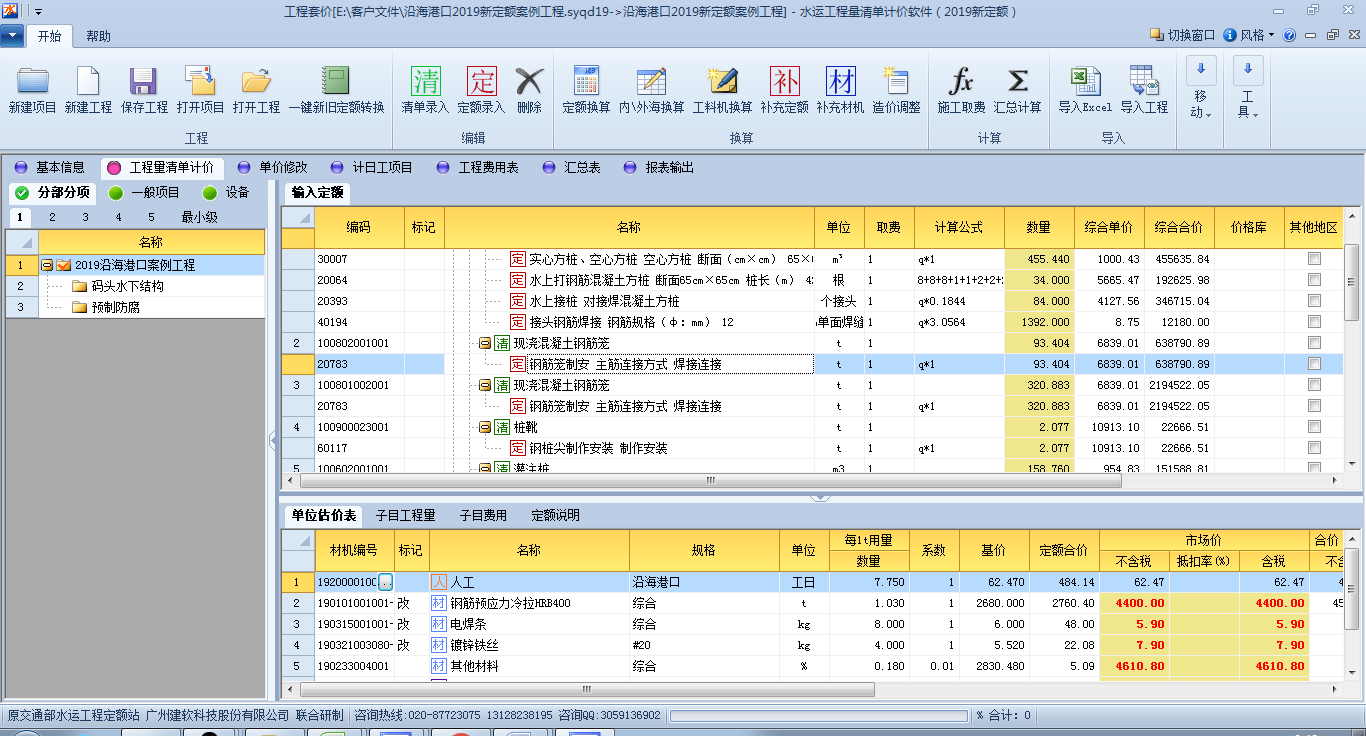
Task: Click the 定额换算 calculator icon
Action: pos(586,81)
